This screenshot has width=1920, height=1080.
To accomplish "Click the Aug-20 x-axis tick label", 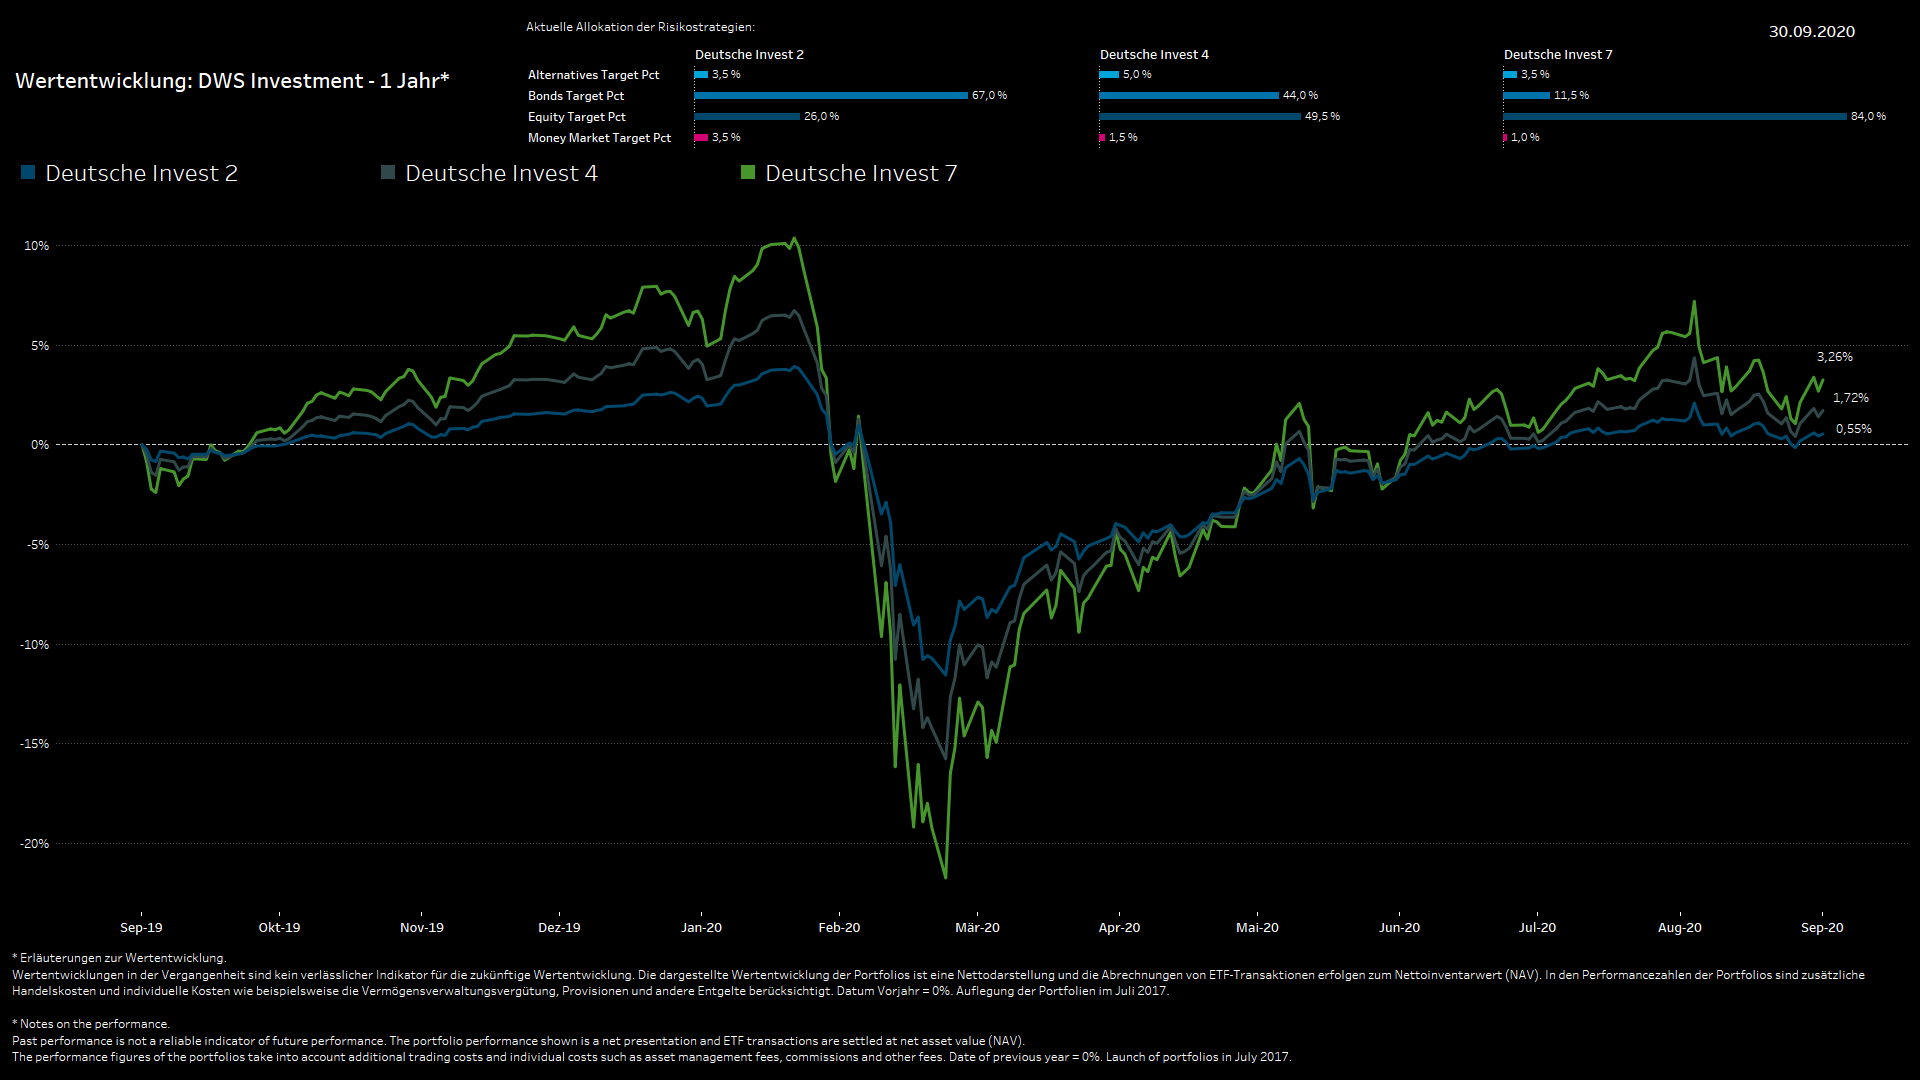I will point(1679,928).
